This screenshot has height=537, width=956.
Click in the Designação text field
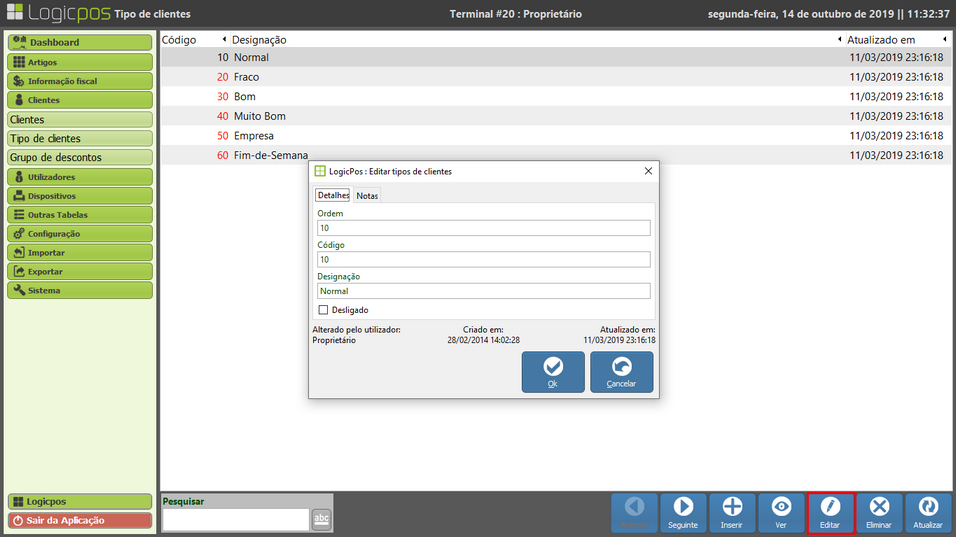(483, 291)
